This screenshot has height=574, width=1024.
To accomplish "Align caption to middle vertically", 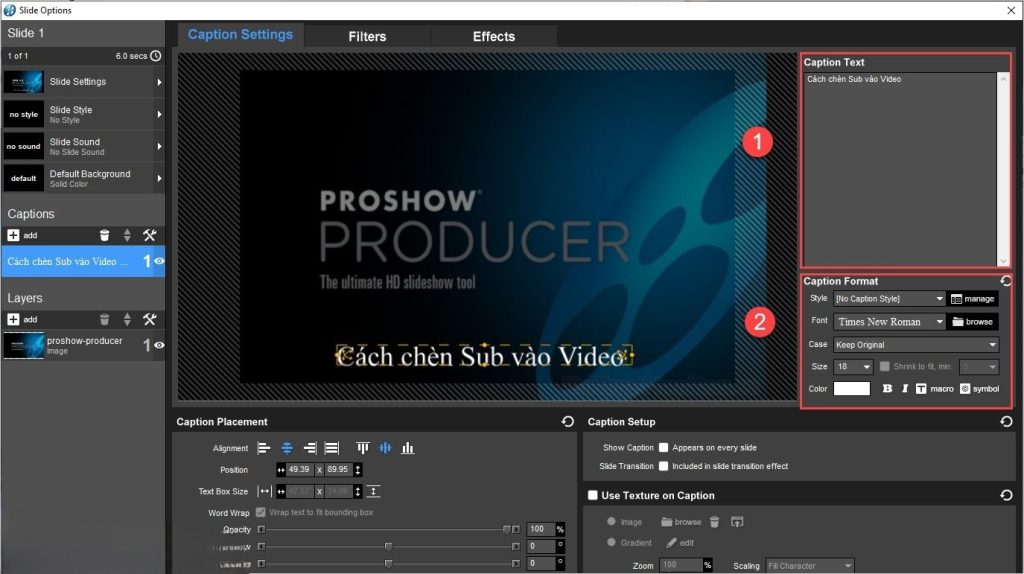I will 385,448.
